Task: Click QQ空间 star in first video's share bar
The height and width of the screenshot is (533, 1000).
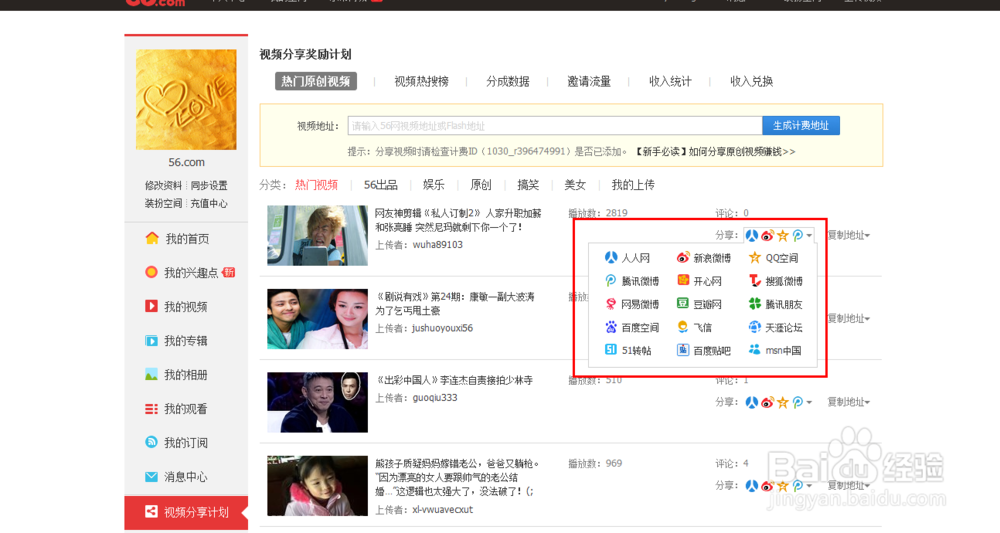Action: (783, 235)
